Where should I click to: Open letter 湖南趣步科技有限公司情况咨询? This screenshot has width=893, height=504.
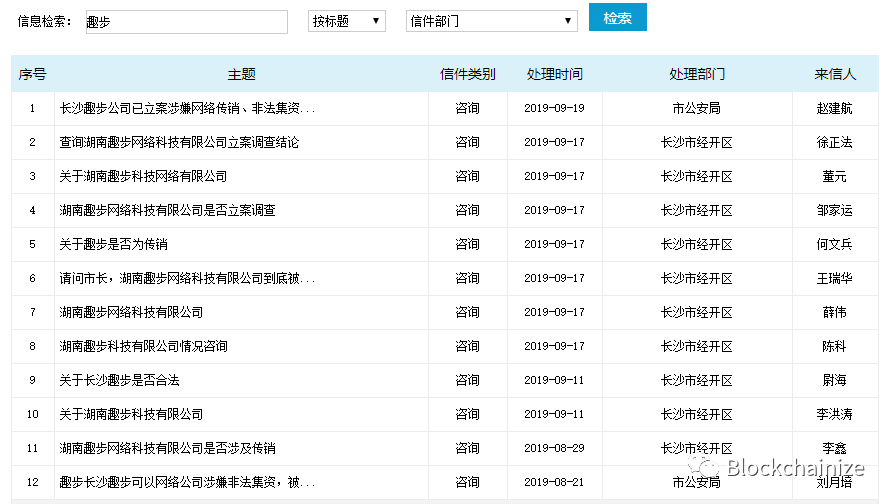click(x=143, y=346)
